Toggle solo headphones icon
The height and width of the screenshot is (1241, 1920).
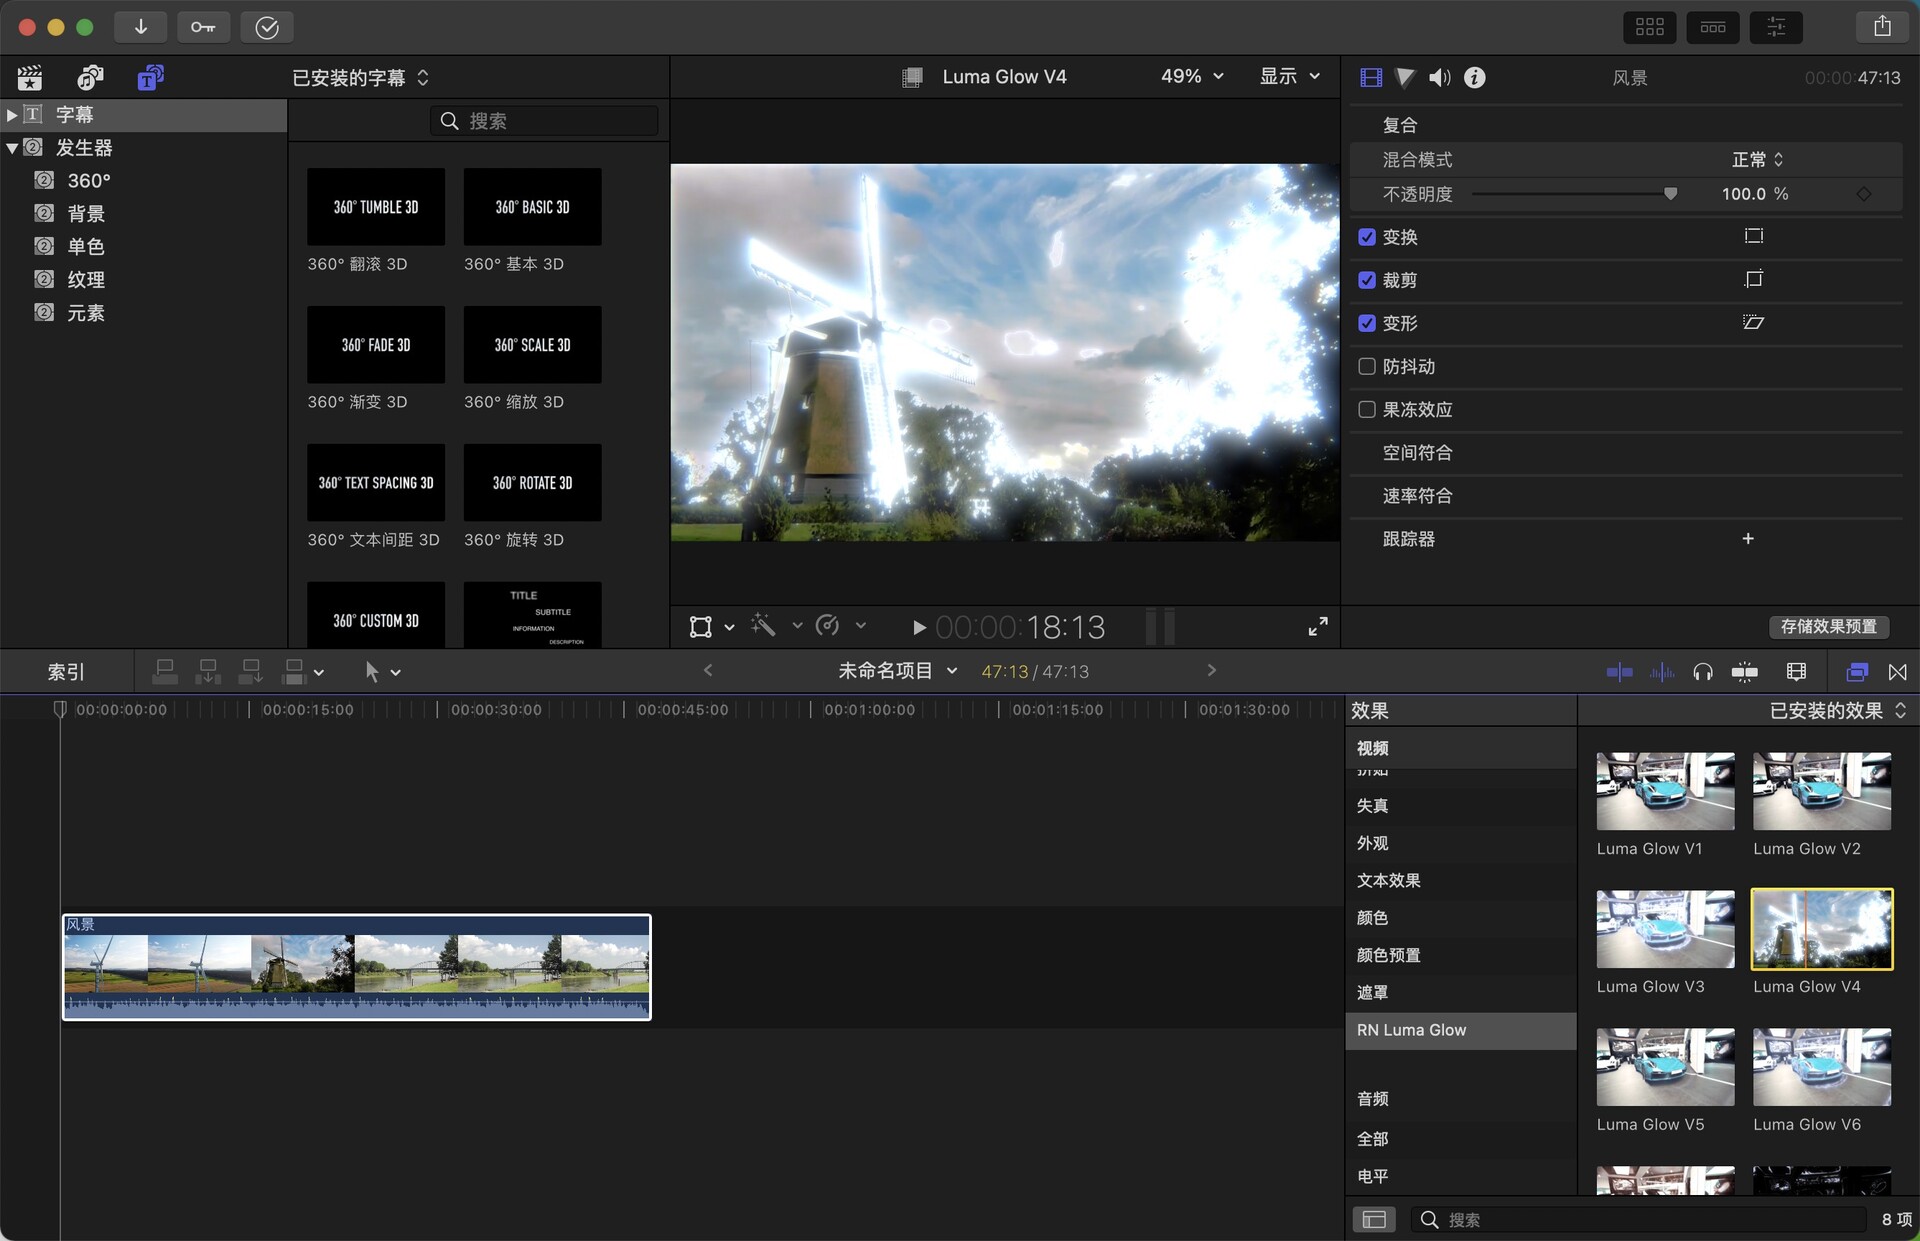point(1702,672)
